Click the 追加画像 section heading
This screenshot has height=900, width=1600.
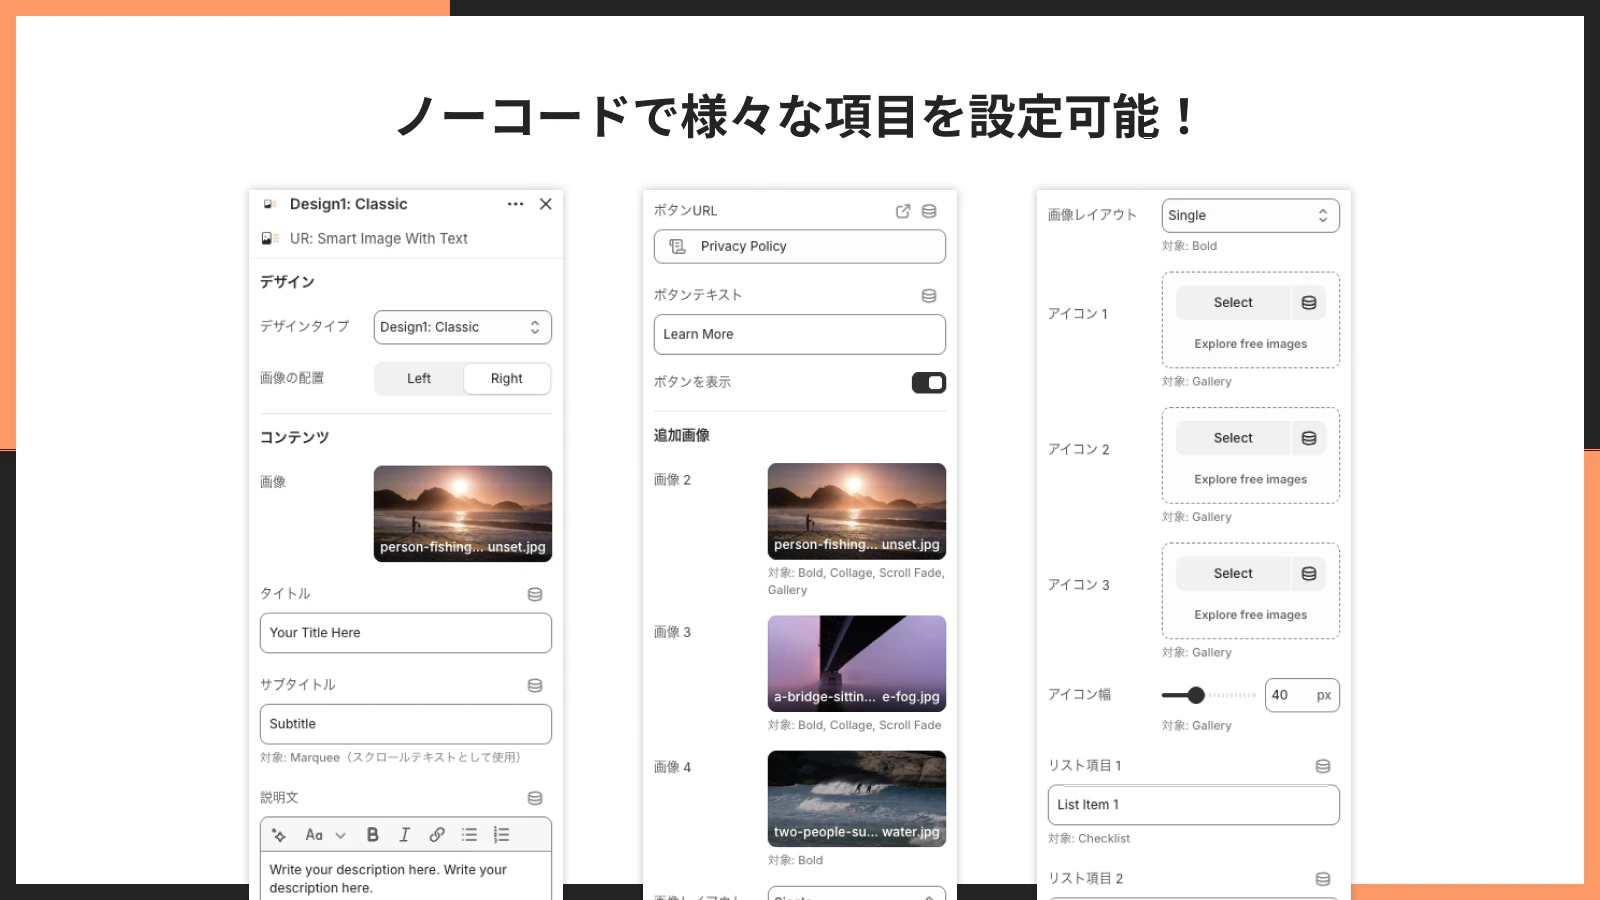682,435
